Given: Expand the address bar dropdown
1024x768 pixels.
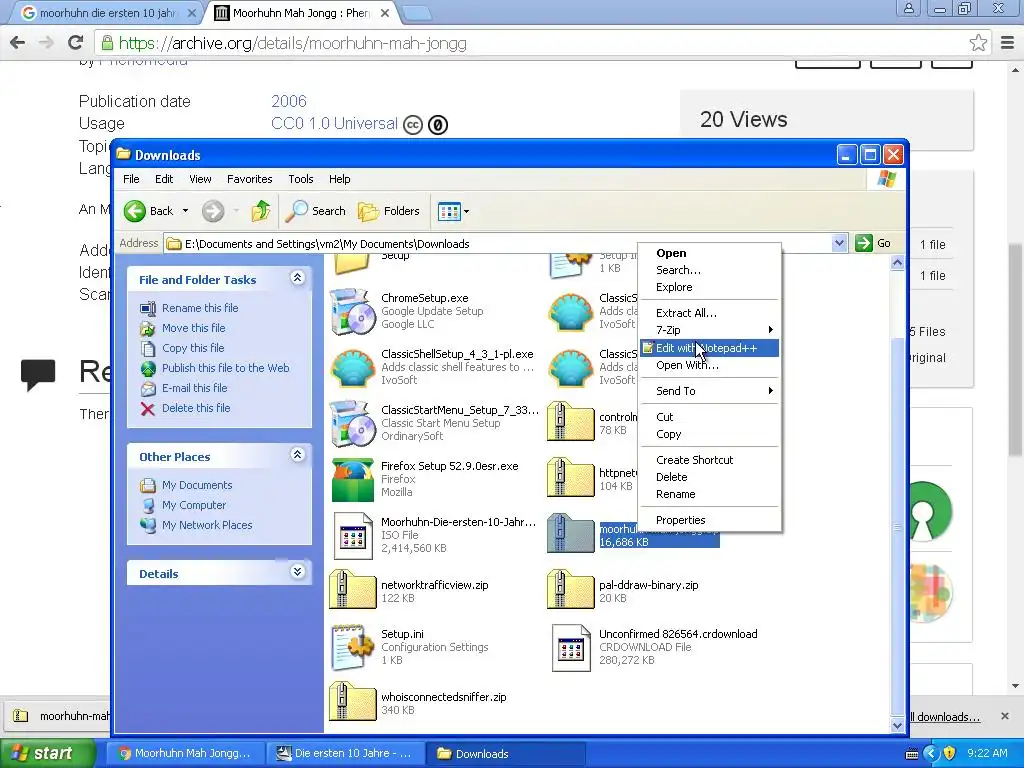Looking at the screenshot, I should pyautogui.click(x=840, y=244).
